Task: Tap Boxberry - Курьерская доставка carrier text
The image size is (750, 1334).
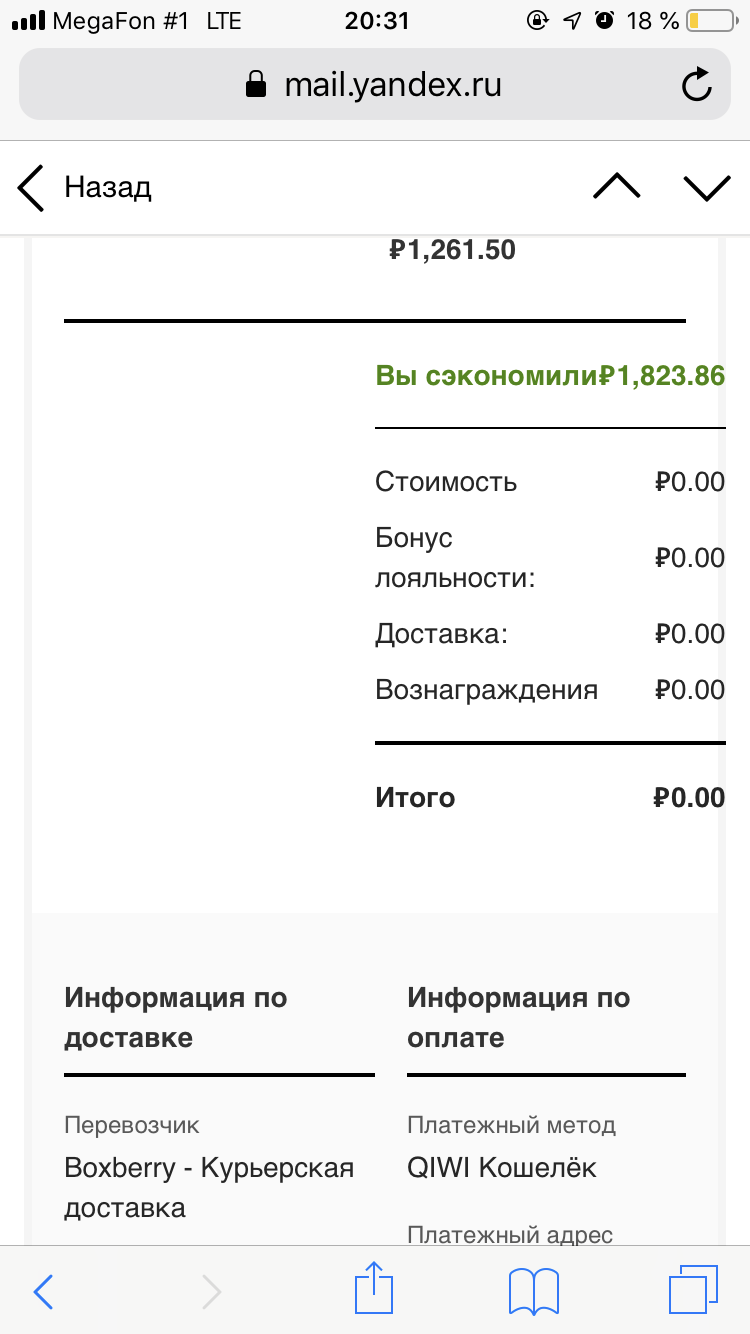Action: click(x=209, y=1187)
